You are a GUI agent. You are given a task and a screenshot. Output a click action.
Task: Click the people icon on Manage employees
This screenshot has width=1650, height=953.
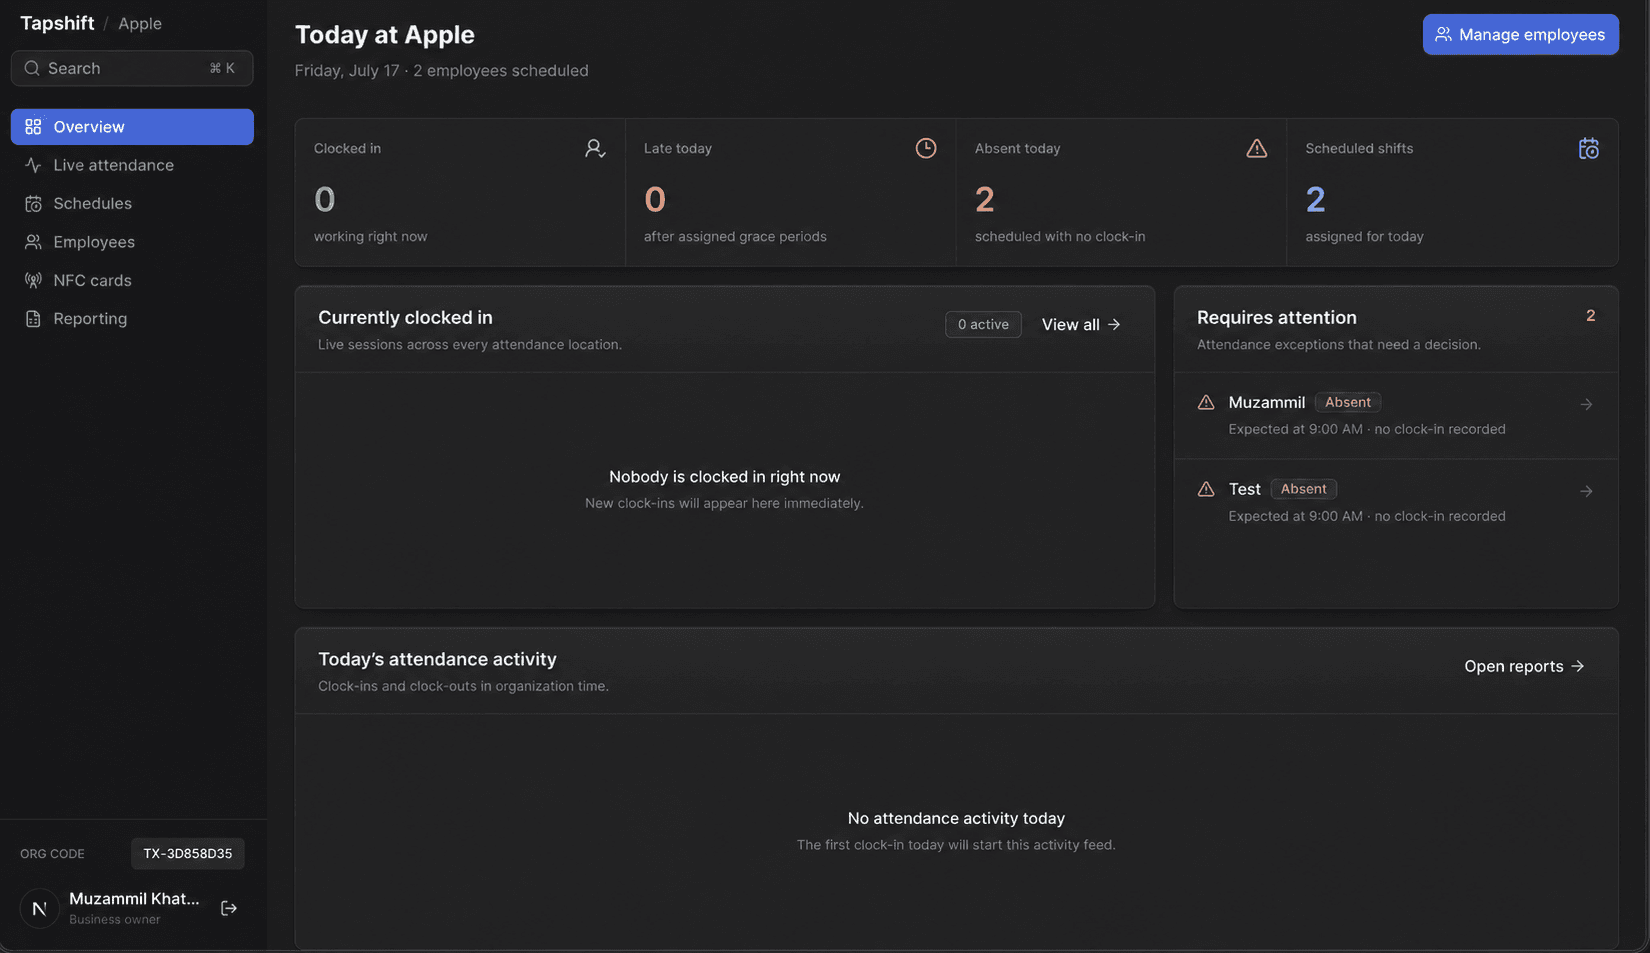1443,34
